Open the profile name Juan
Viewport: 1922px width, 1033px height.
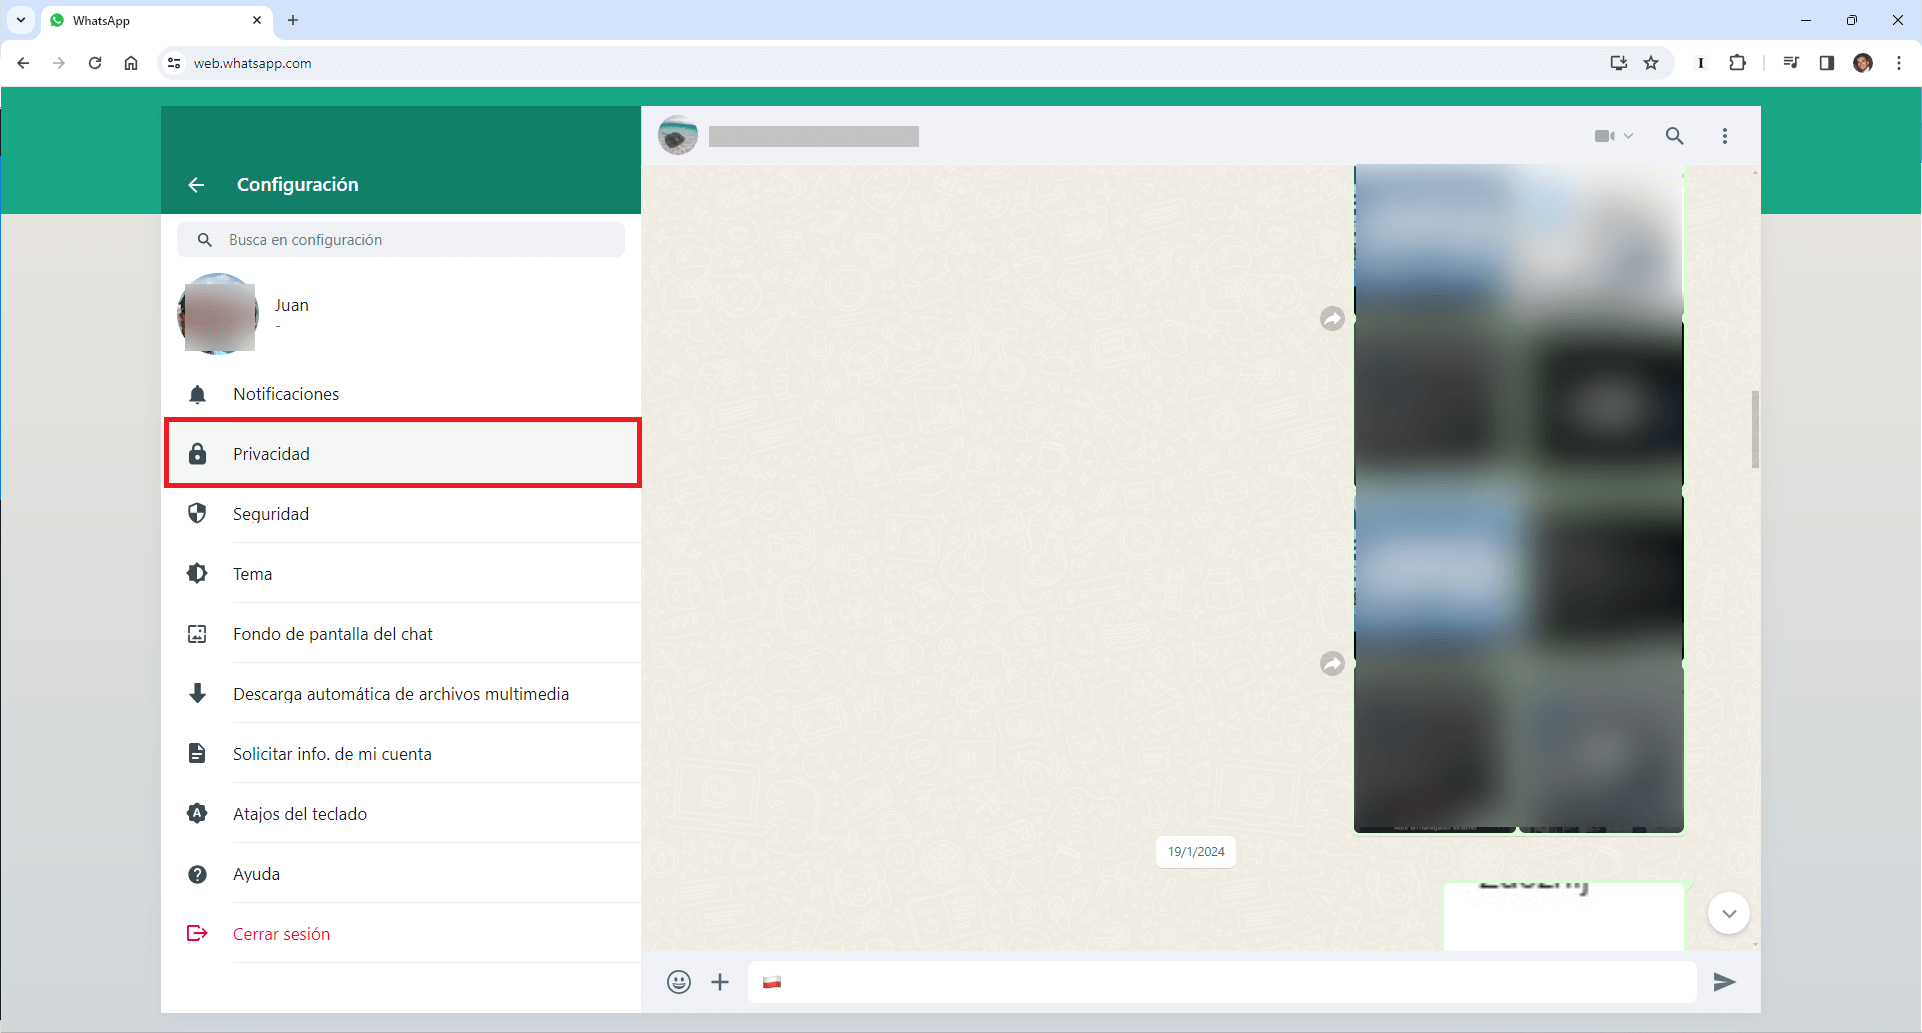(292, 305)
